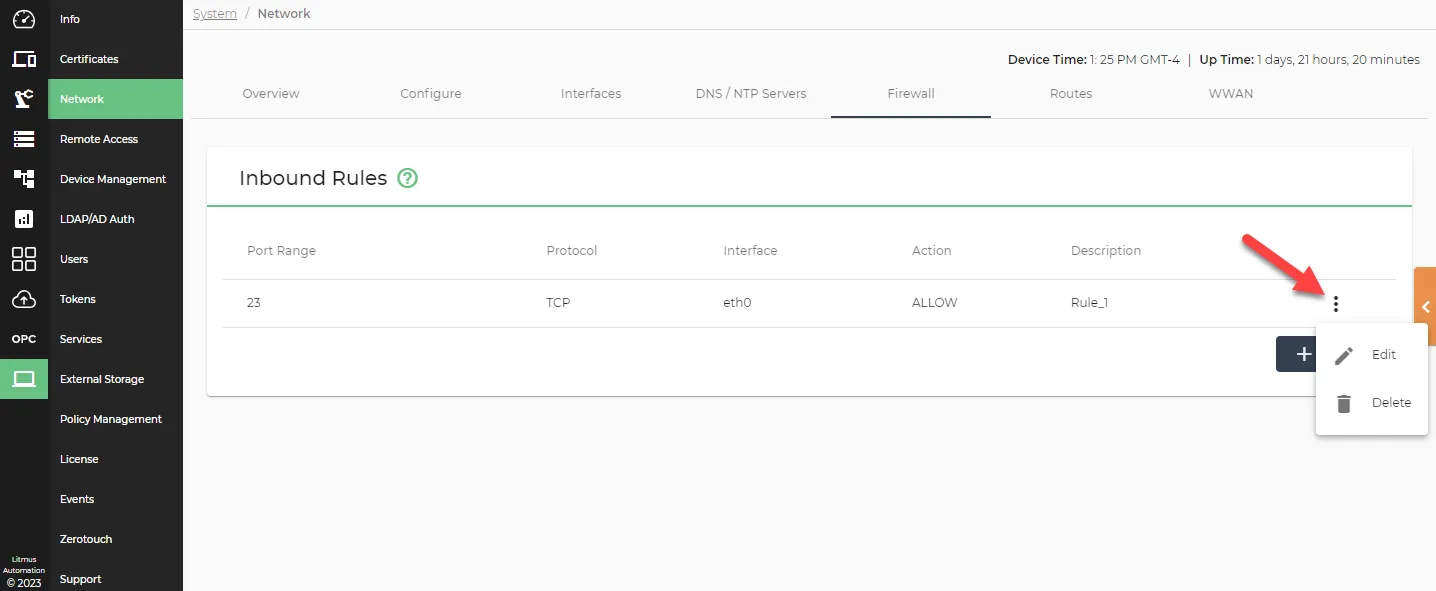Click the Protocol column header
Image resolution: width=1436 pixels, height=591 pixels.
571,251
